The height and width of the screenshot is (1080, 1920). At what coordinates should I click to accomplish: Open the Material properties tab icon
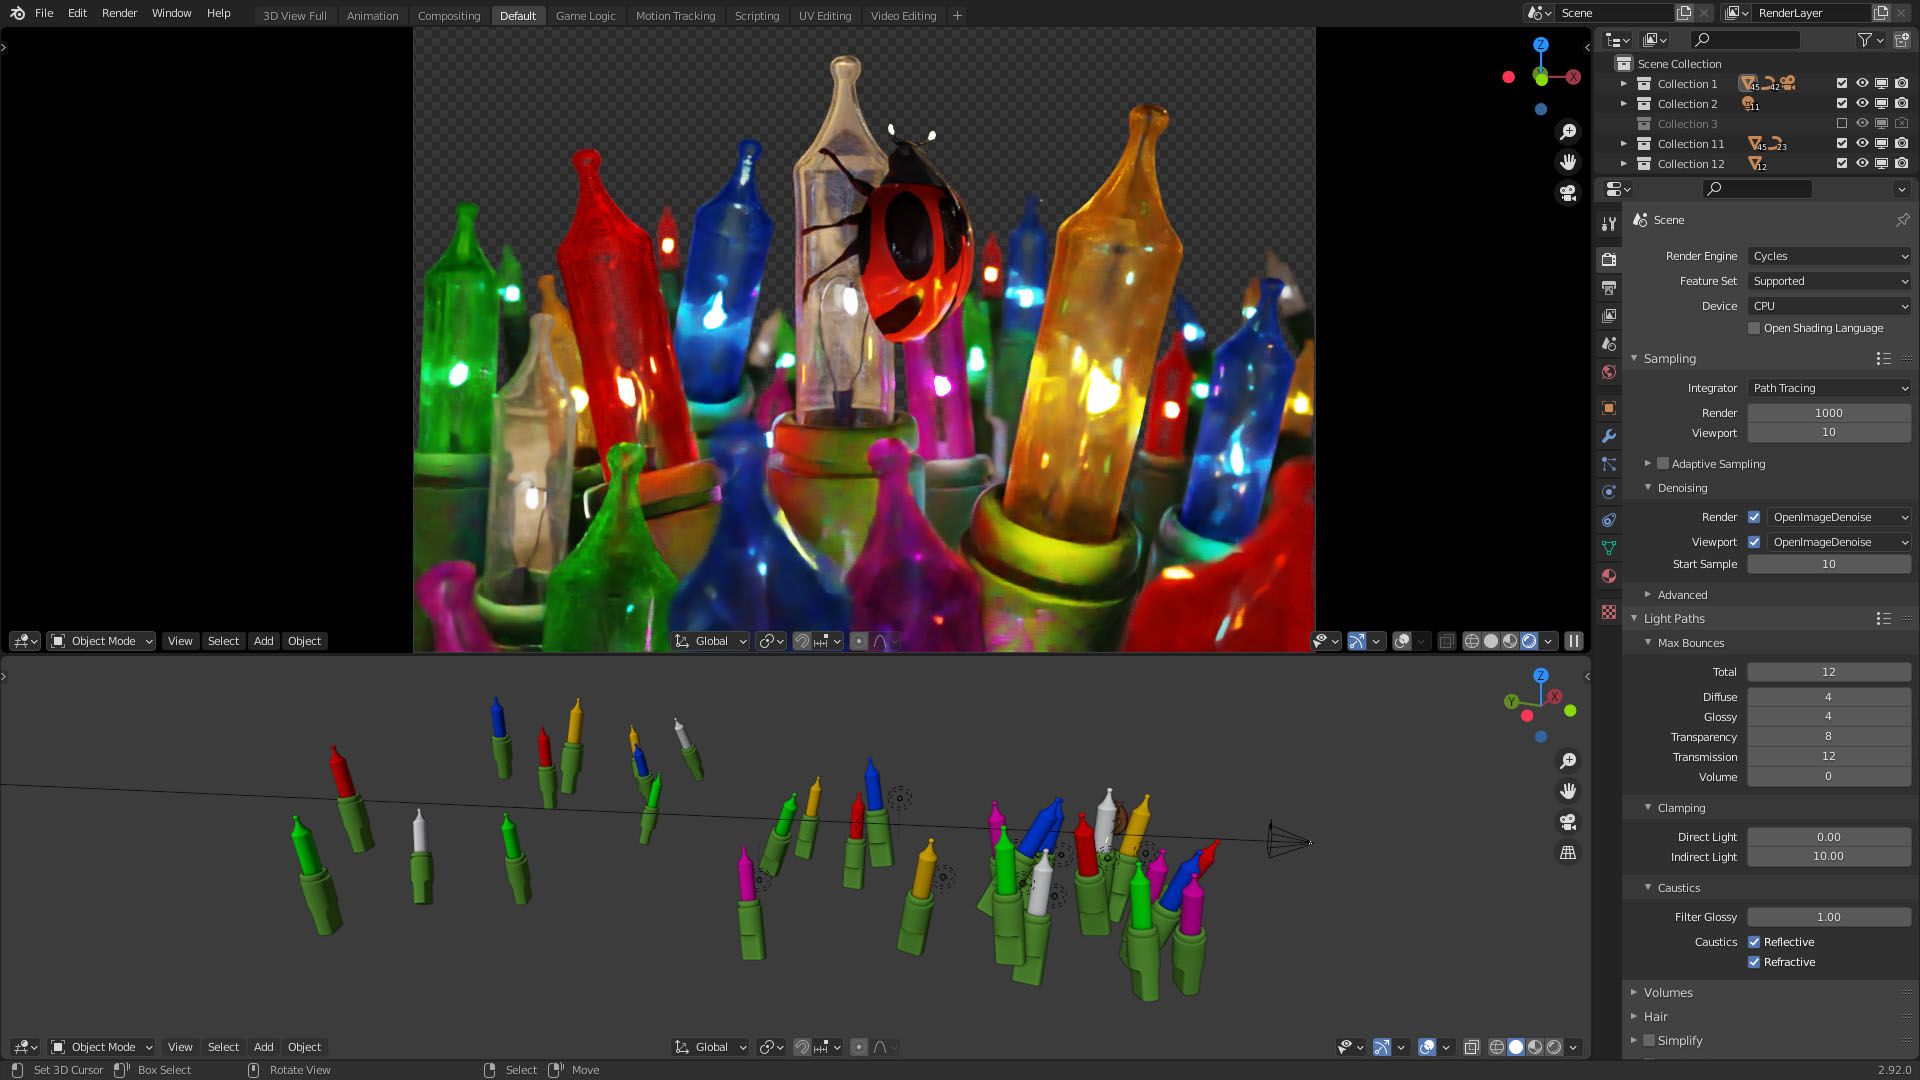point(1609,576)
